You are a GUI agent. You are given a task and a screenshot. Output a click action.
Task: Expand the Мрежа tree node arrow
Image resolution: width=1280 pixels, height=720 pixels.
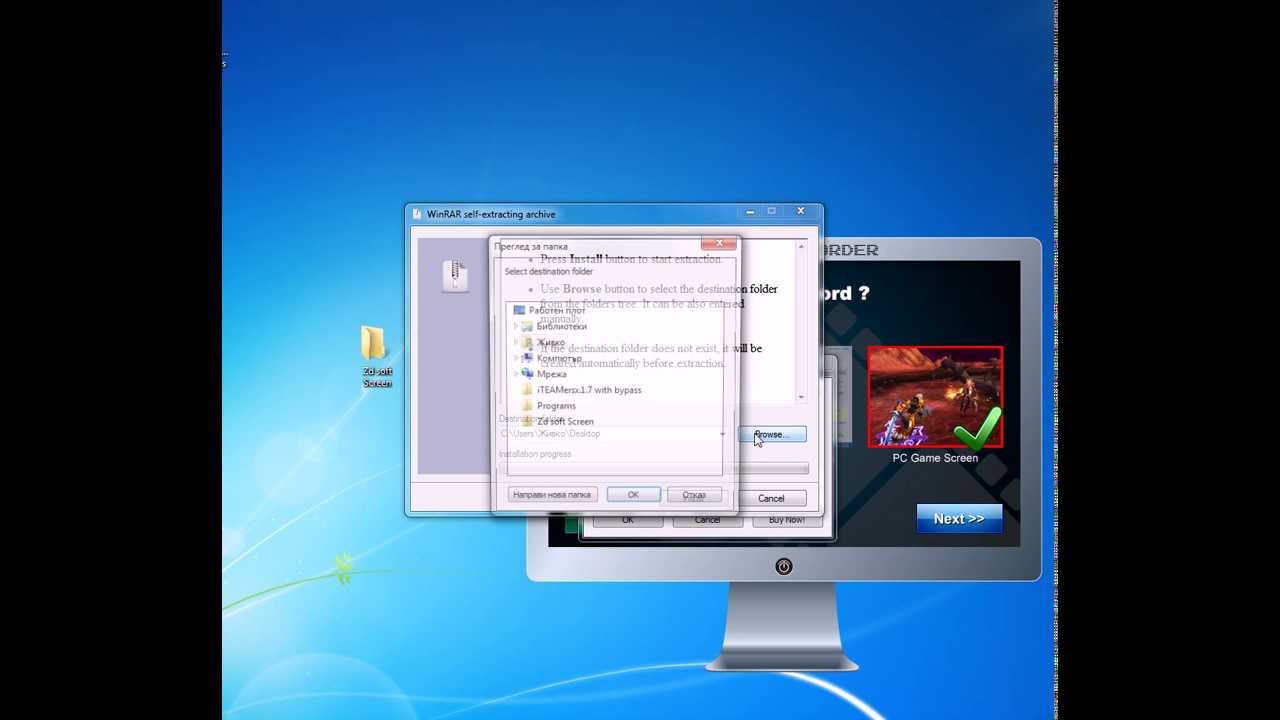pyautogui.click(x=516, y=374)
